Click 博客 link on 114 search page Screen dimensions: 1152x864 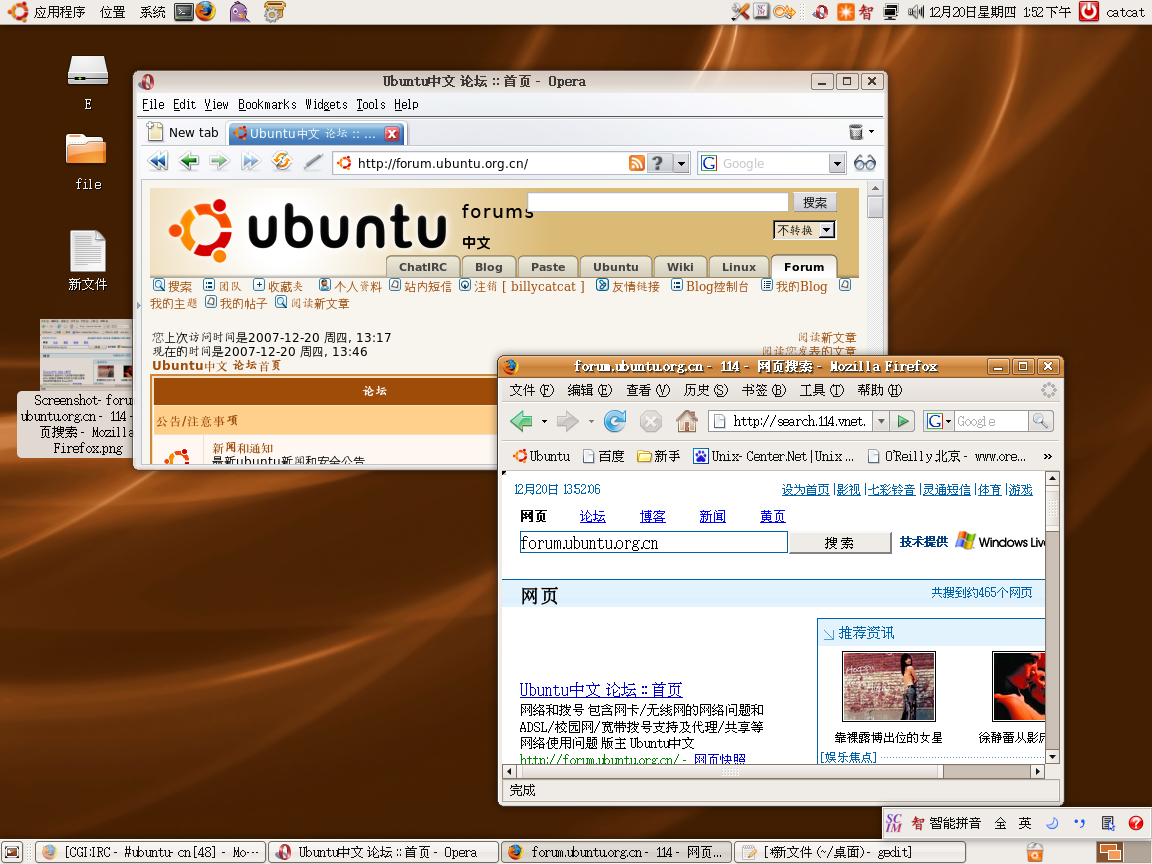[652, 516]
